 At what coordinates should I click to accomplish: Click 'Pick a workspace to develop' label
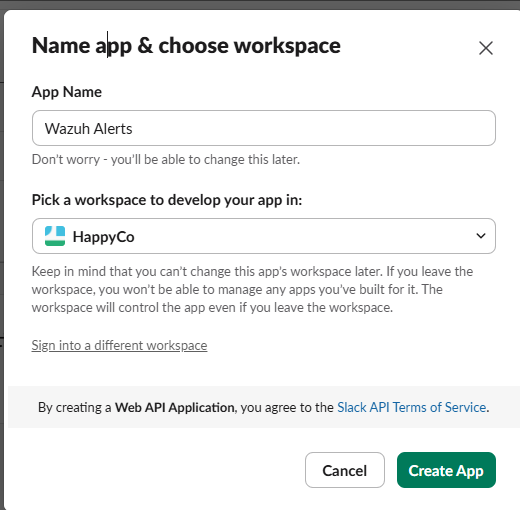click(167, 200)
